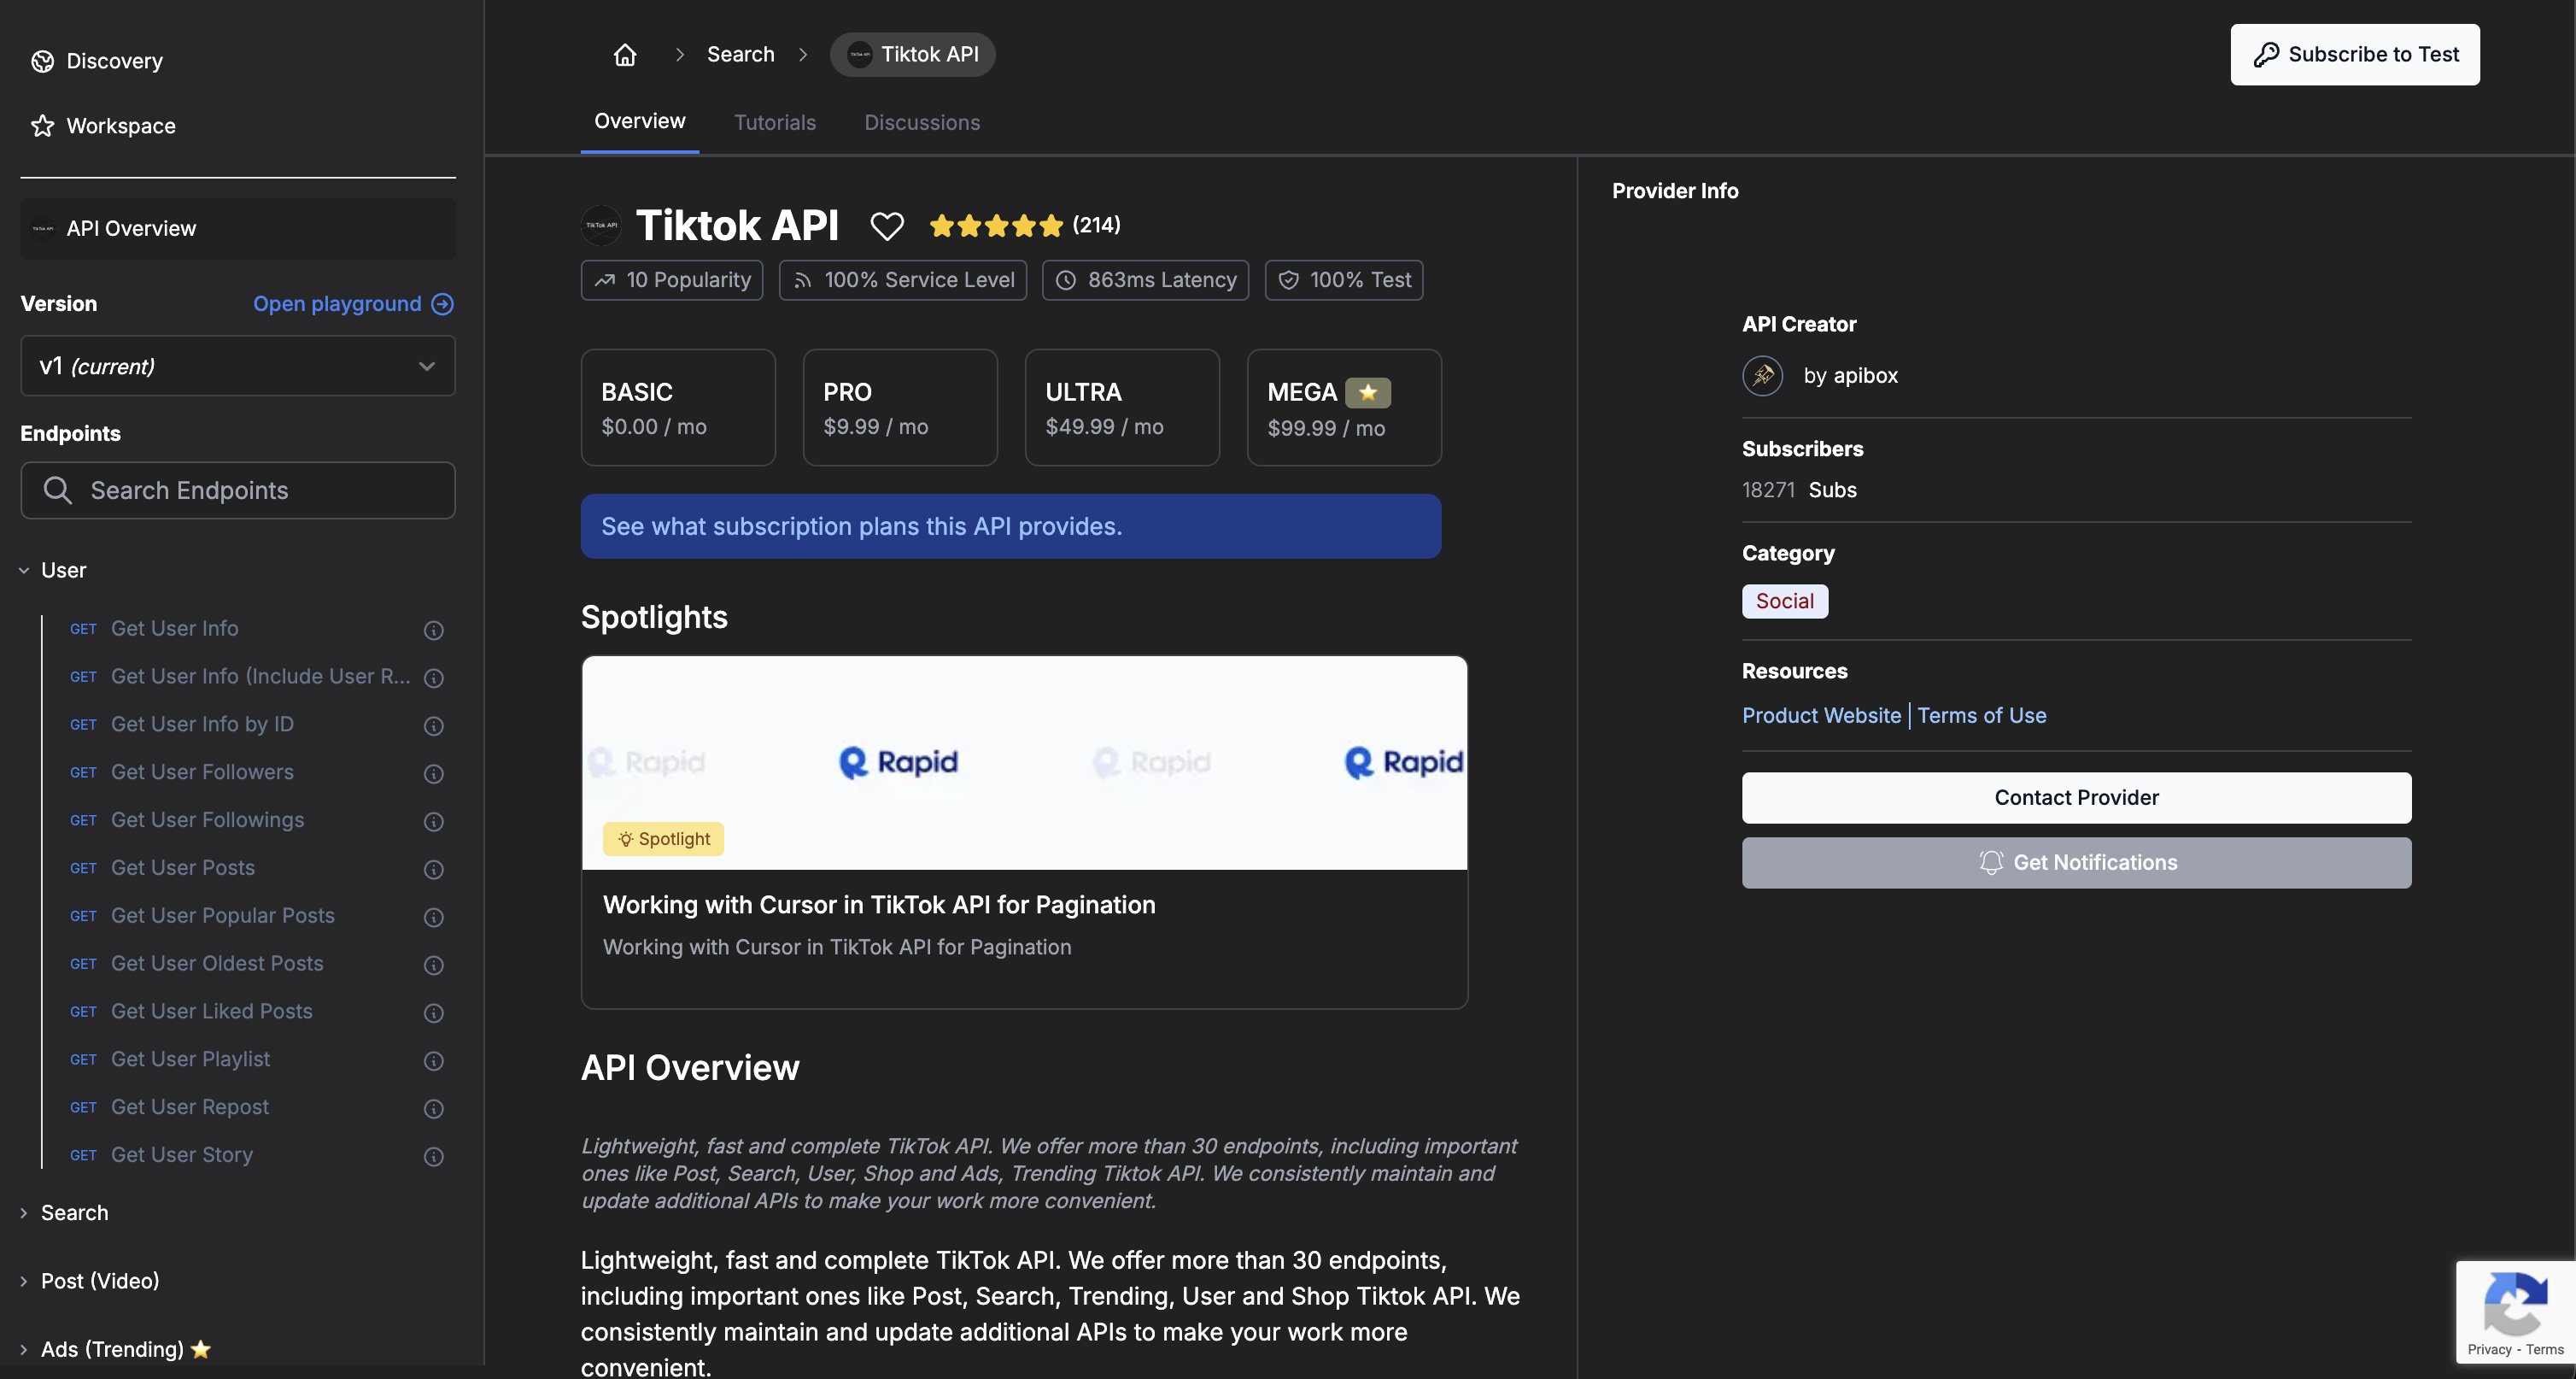Image resolution: width=2576 pixels, height=1379 pixels.
Task: Click the apibox creator avatar icon
Action: (1762, 376)
